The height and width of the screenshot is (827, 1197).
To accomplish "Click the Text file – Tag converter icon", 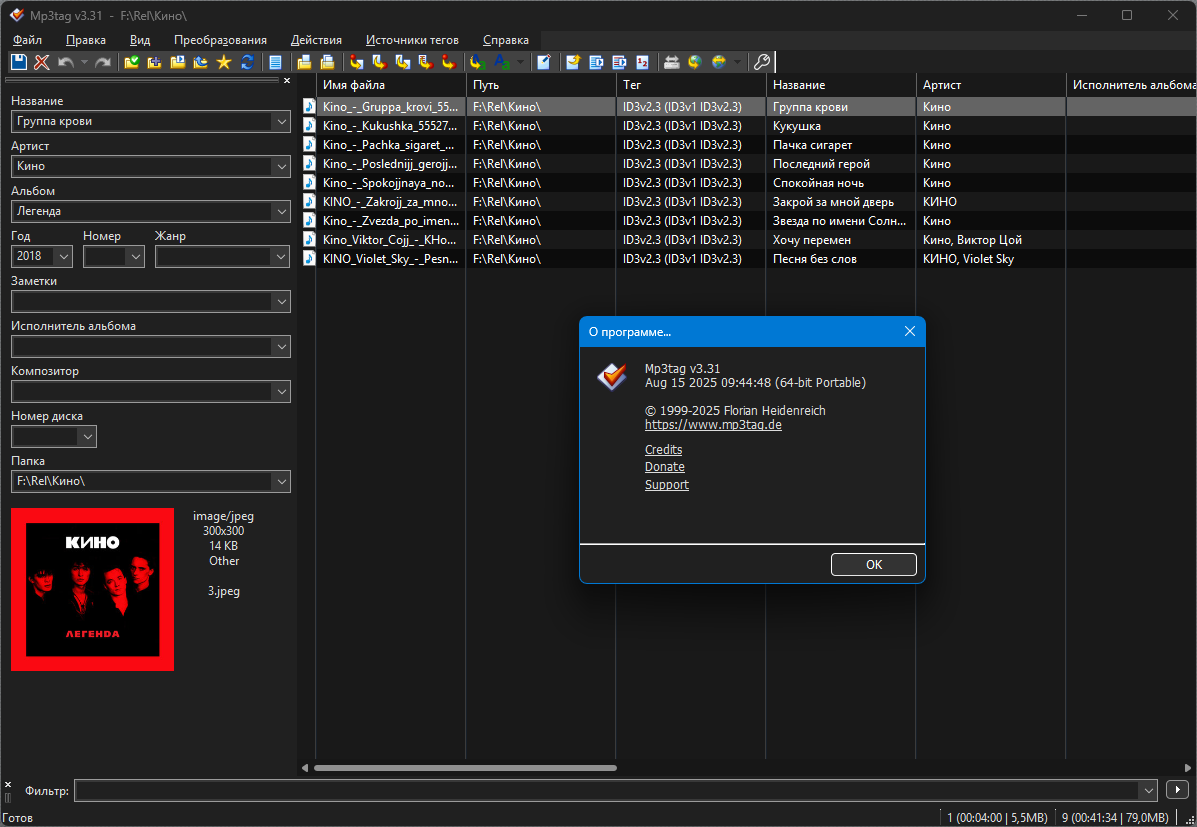I will [x=425, y=63].
